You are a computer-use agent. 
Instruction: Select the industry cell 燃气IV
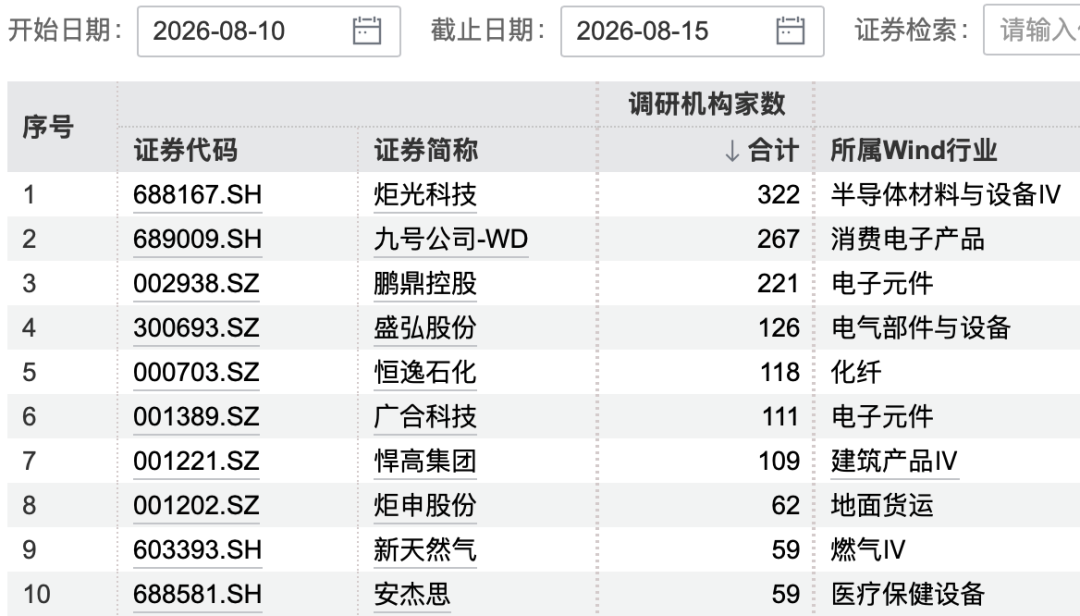coord(868,550)
